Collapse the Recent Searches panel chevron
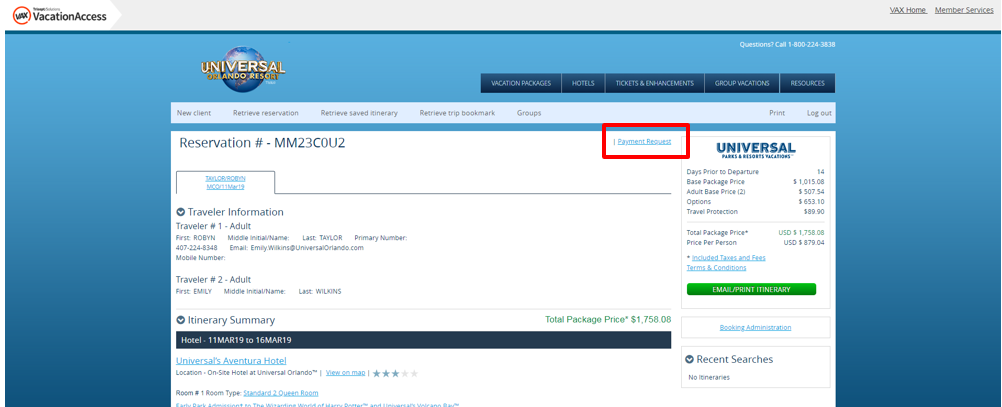The width and height of the screenshot is (1002, 407). coord(690,359)
